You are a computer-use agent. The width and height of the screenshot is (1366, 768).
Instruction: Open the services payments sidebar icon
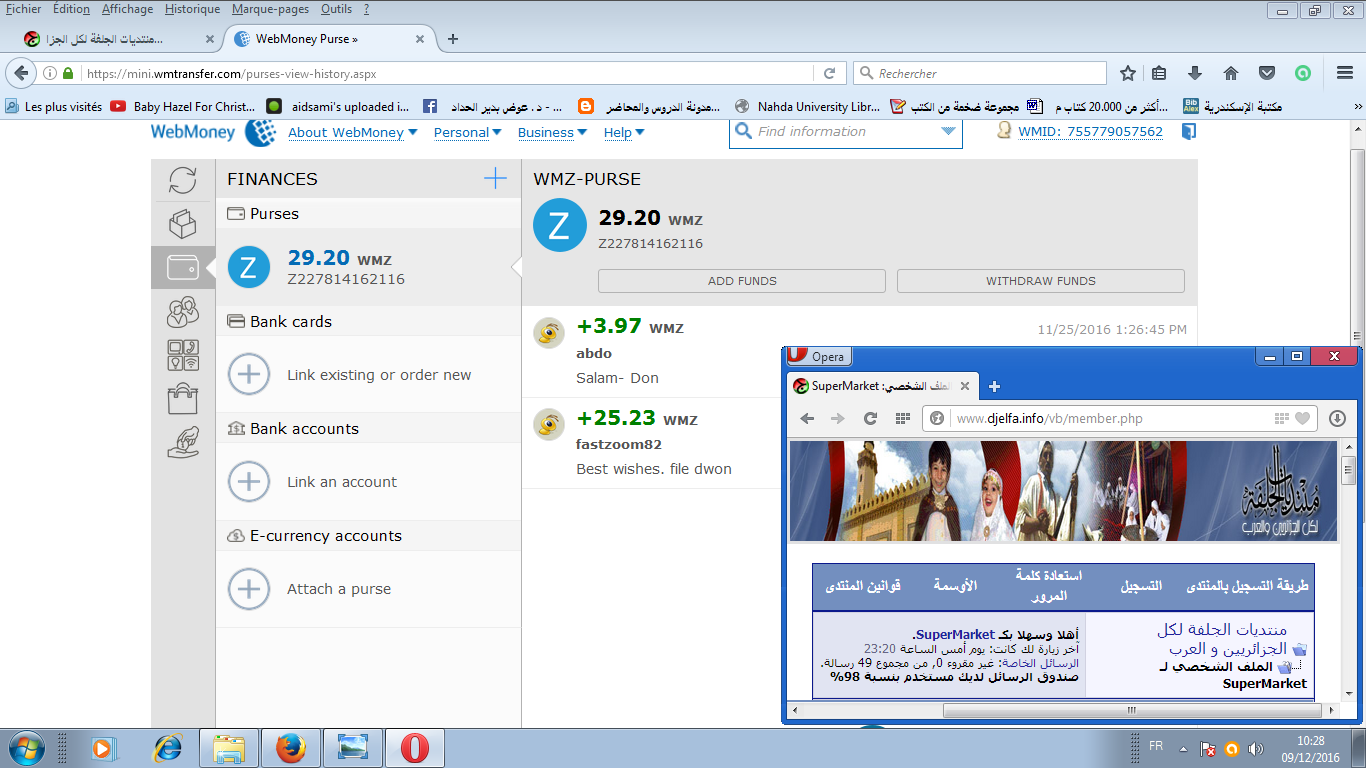coord(183,356)
